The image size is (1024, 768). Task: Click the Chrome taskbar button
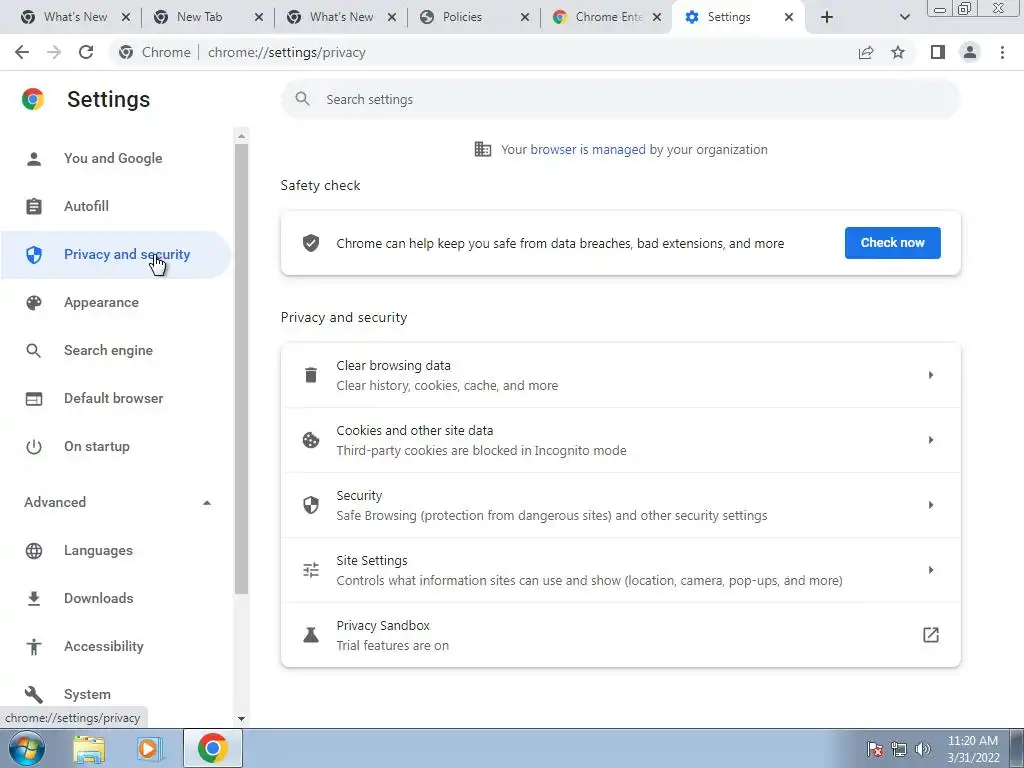coord(213,748)
